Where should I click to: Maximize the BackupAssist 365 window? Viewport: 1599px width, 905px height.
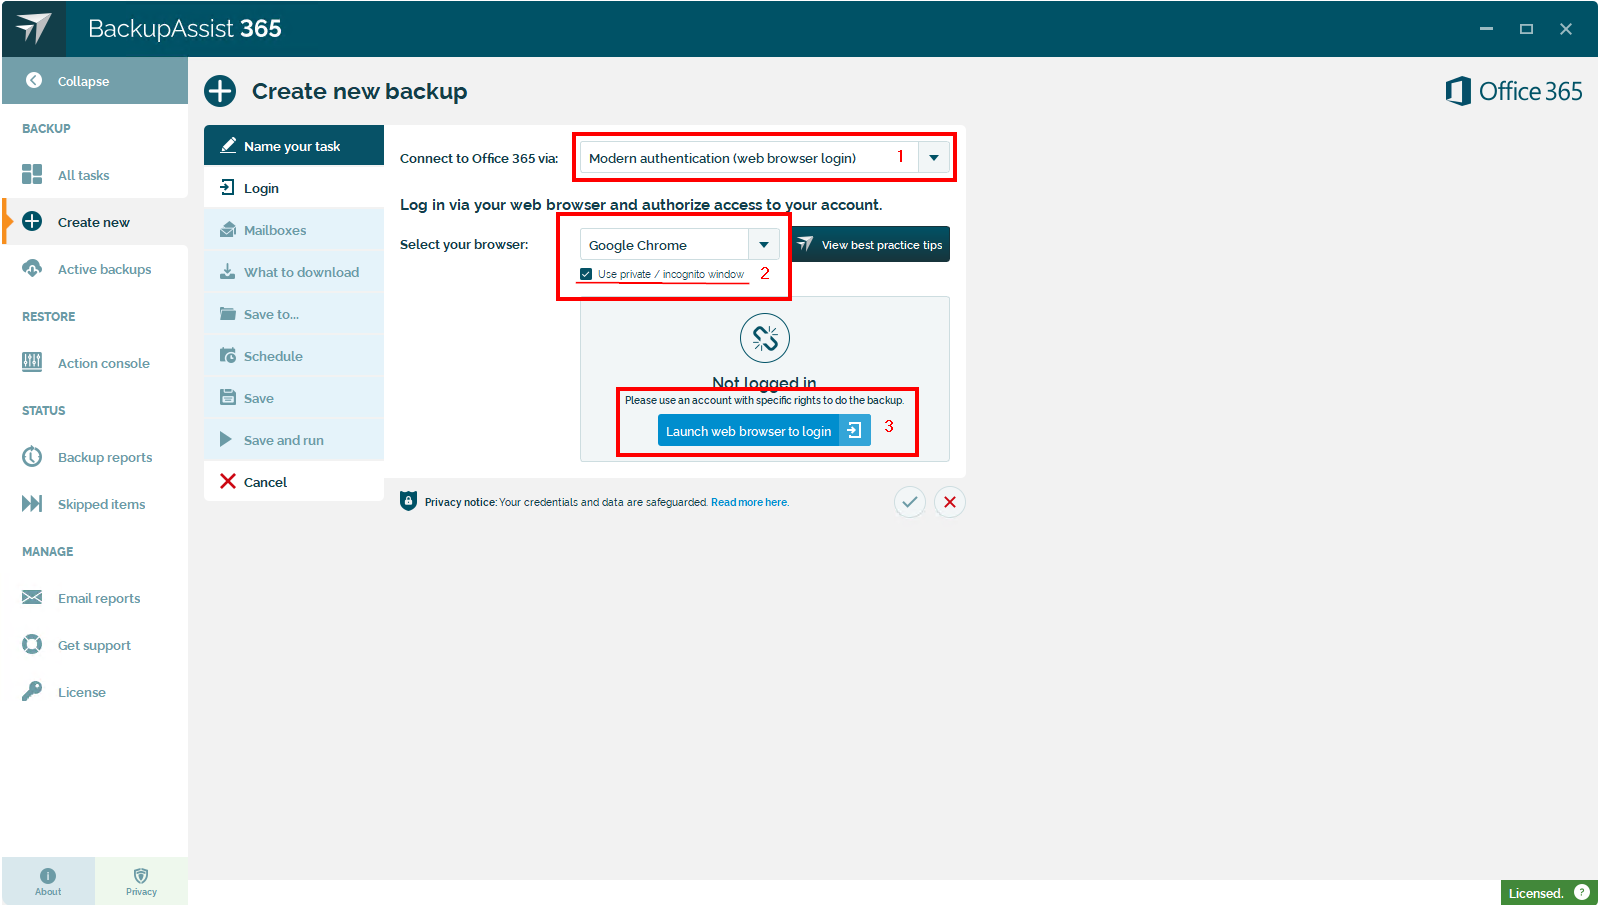point(1526,29)
